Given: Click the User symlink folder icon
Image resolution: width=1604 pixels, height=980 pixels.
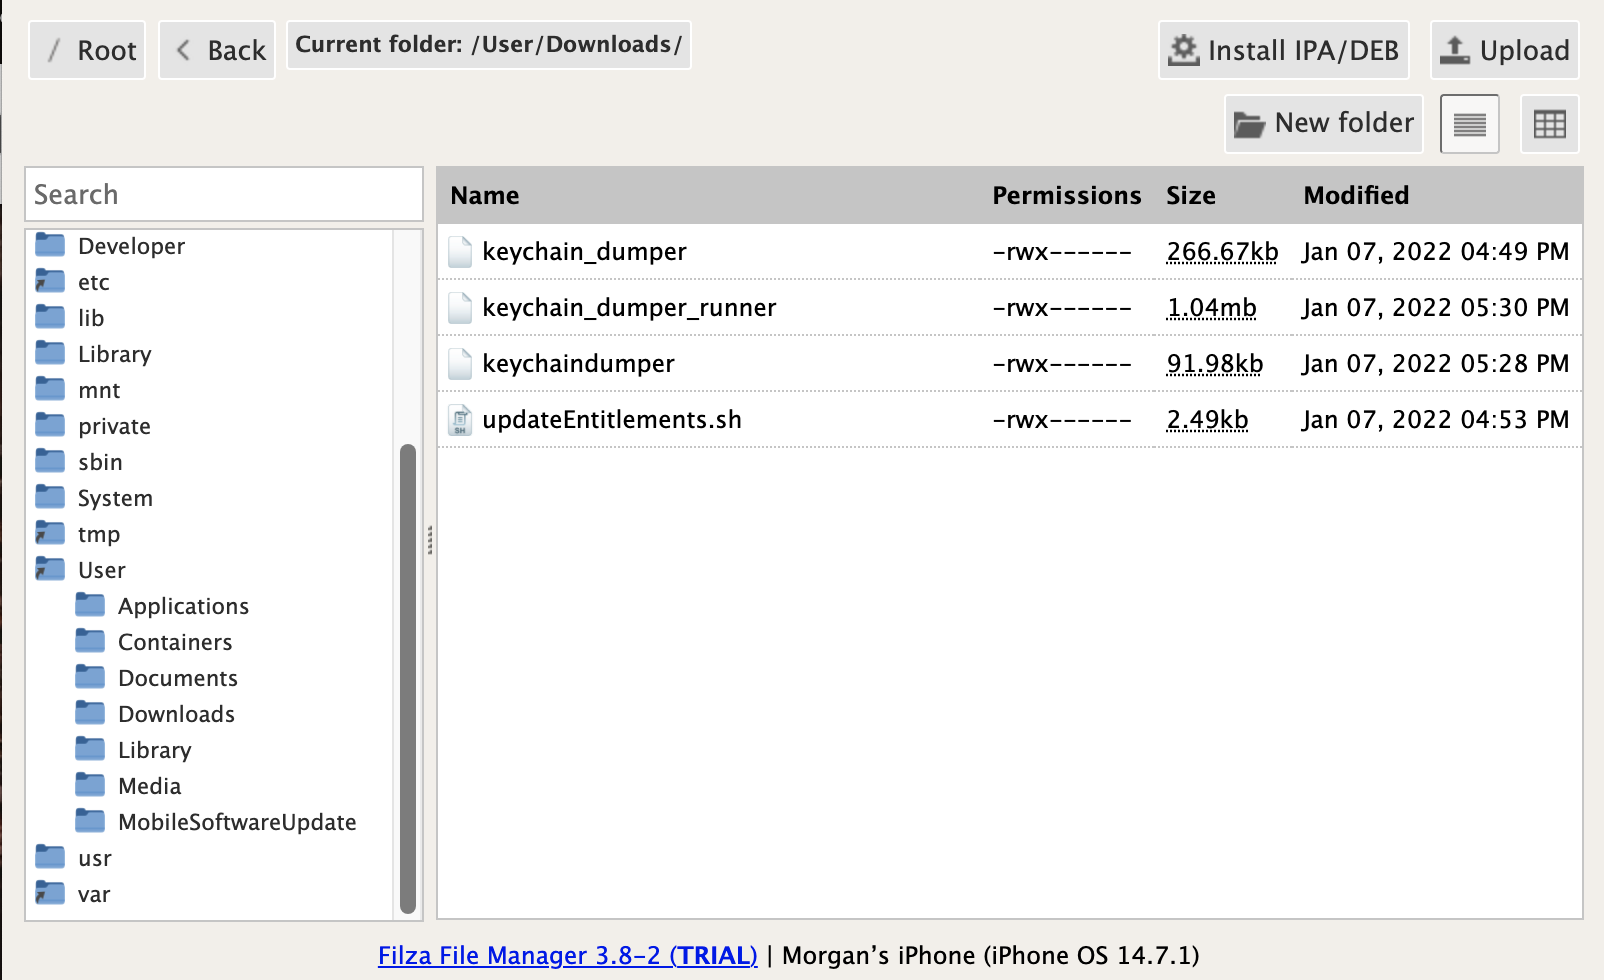Looking at the screenshot, I should click(50, 569).
